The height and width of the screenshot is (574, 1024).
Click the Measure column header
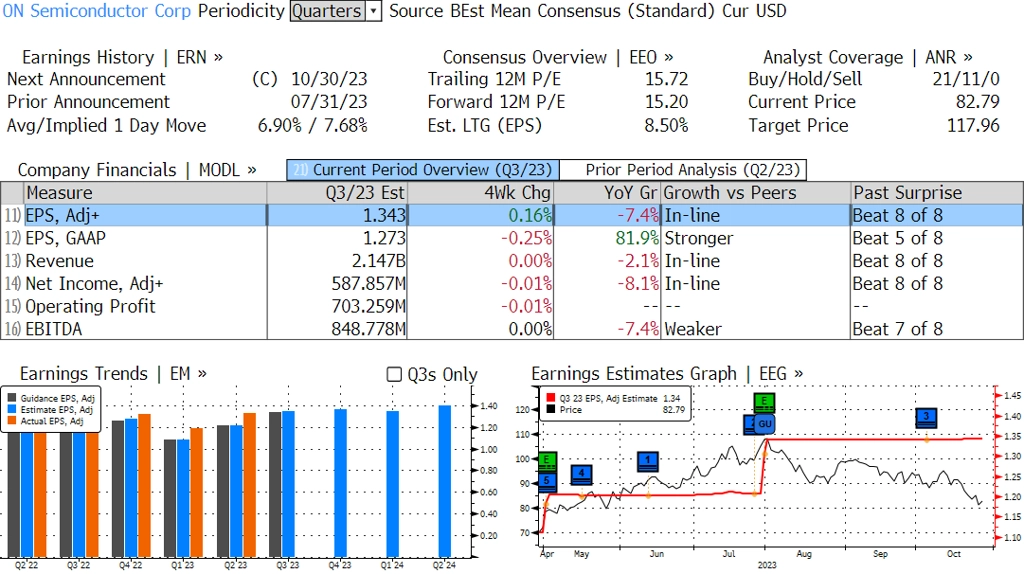[x=145, y=193]
